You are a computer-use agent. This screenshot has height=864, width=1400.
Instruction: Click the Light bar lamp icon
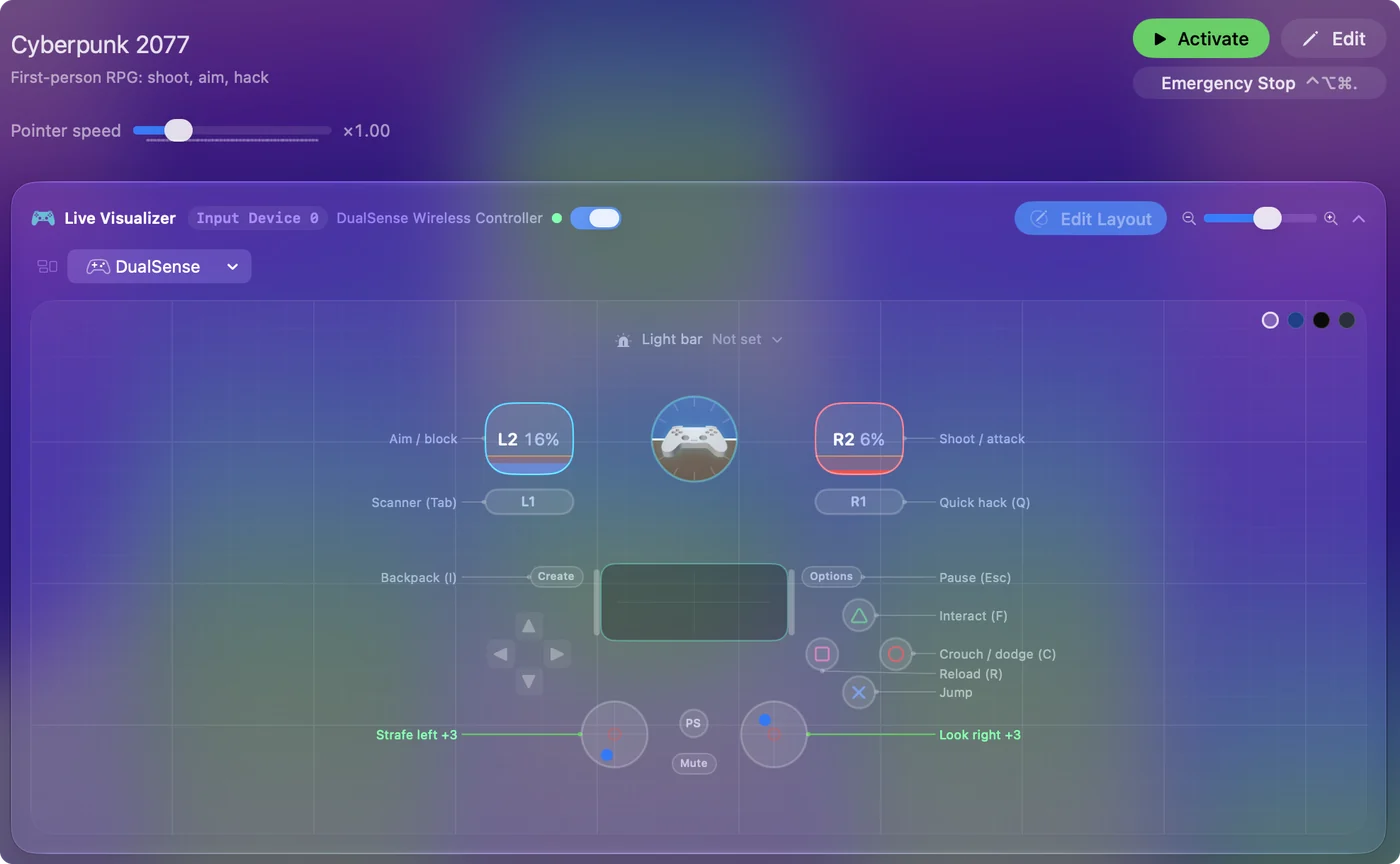point(623,340)
